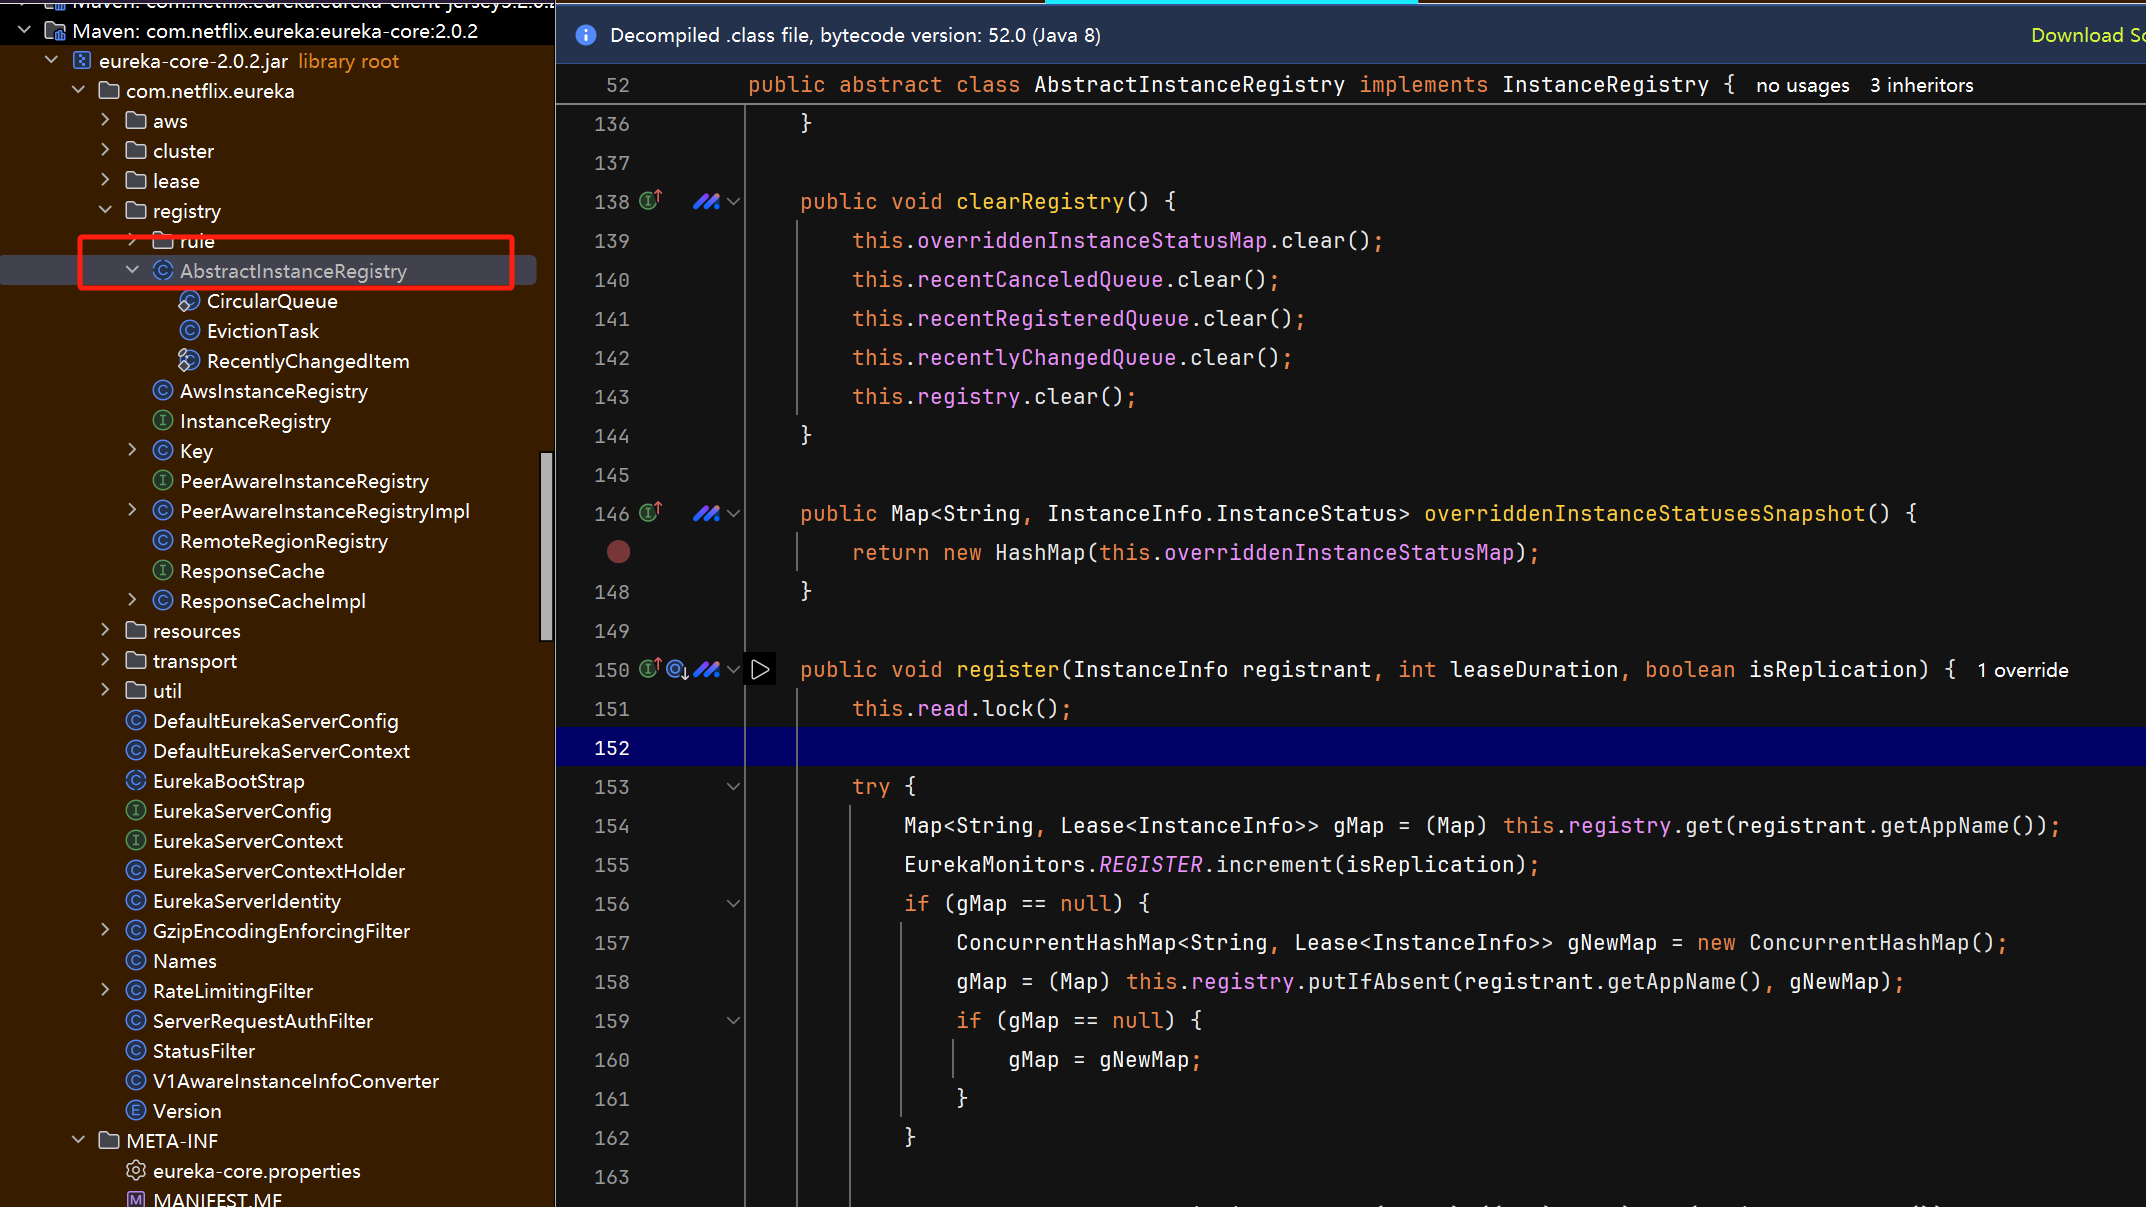Click the '1 override' hint on register
The width and height of the screenshot is (2146, 1207).
pyautogui.click(x=2022, y=670)
